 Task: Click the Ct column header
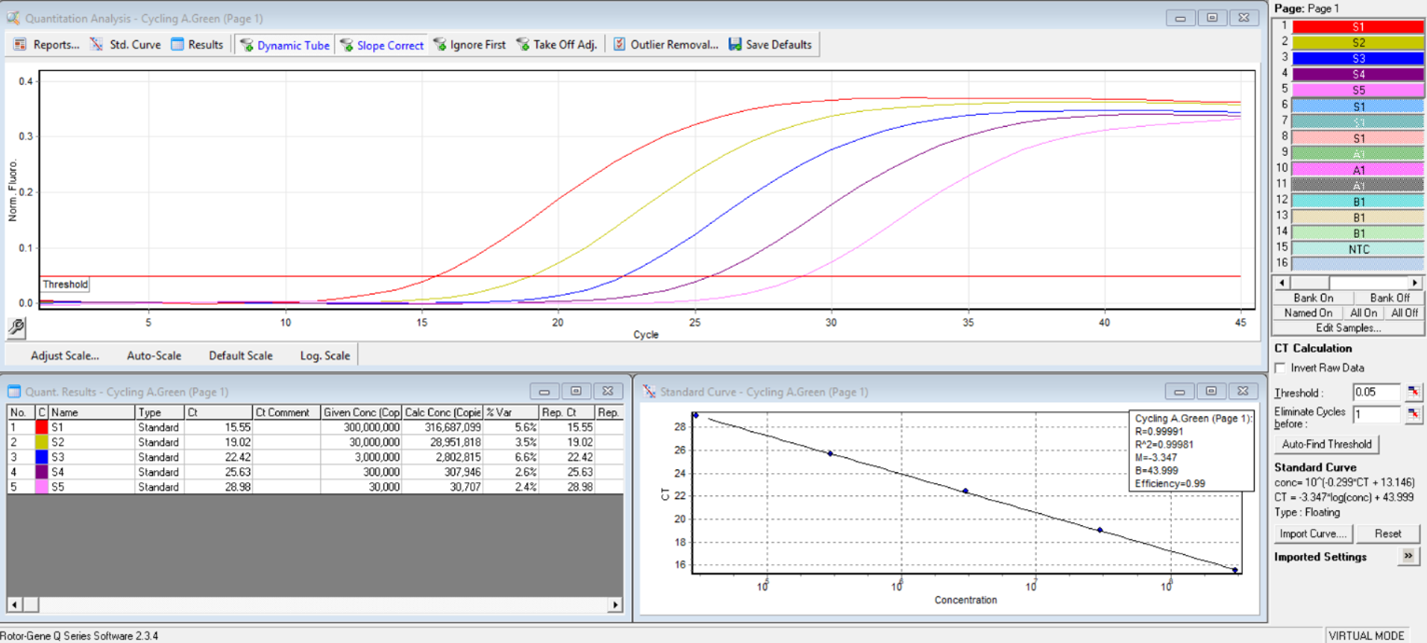click(x=218, y=412)
